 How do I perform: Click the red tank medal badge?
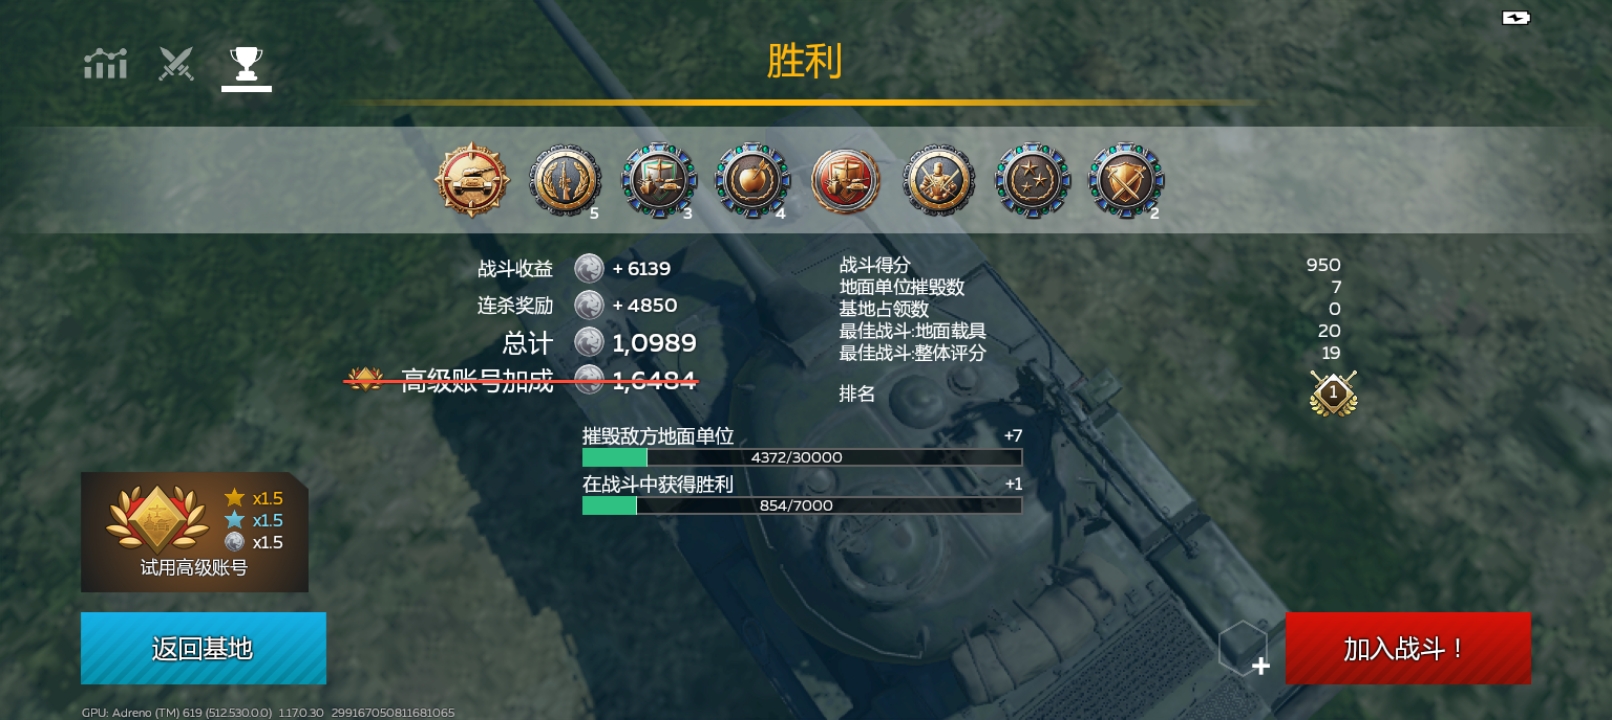pyautogui.click(x=471, y=180)
